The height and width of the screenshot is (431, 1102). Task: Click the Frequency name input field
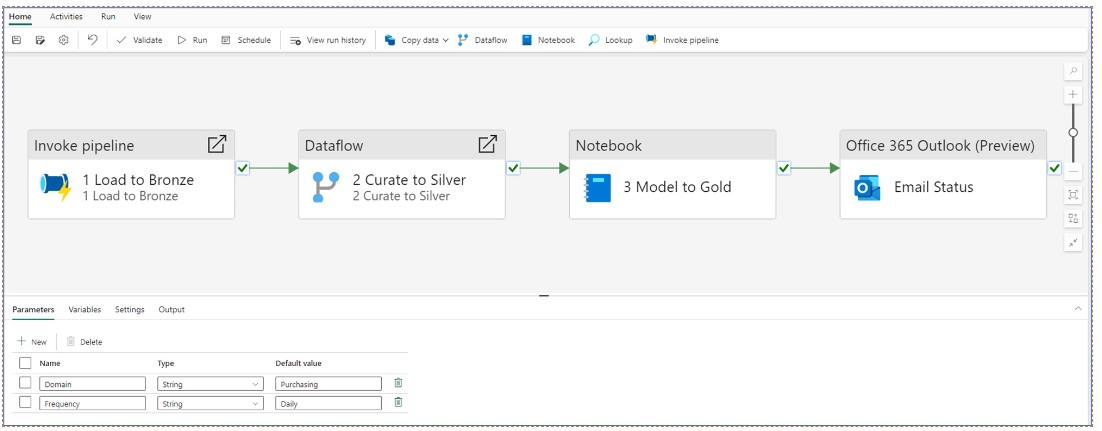click(x=92, y=404)
